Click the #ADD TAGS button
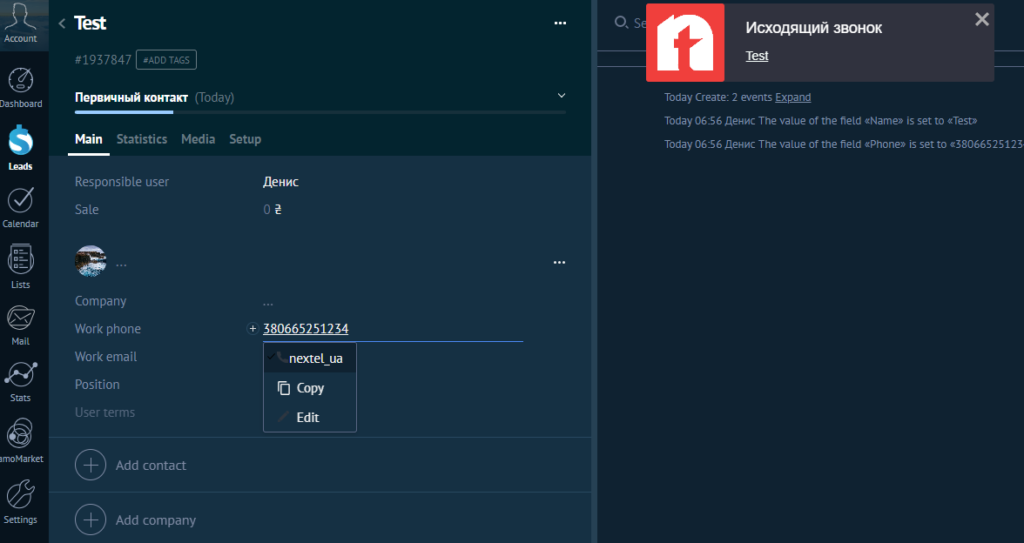Viewport: 1024px width, 543px height. [x=166, y=60]
